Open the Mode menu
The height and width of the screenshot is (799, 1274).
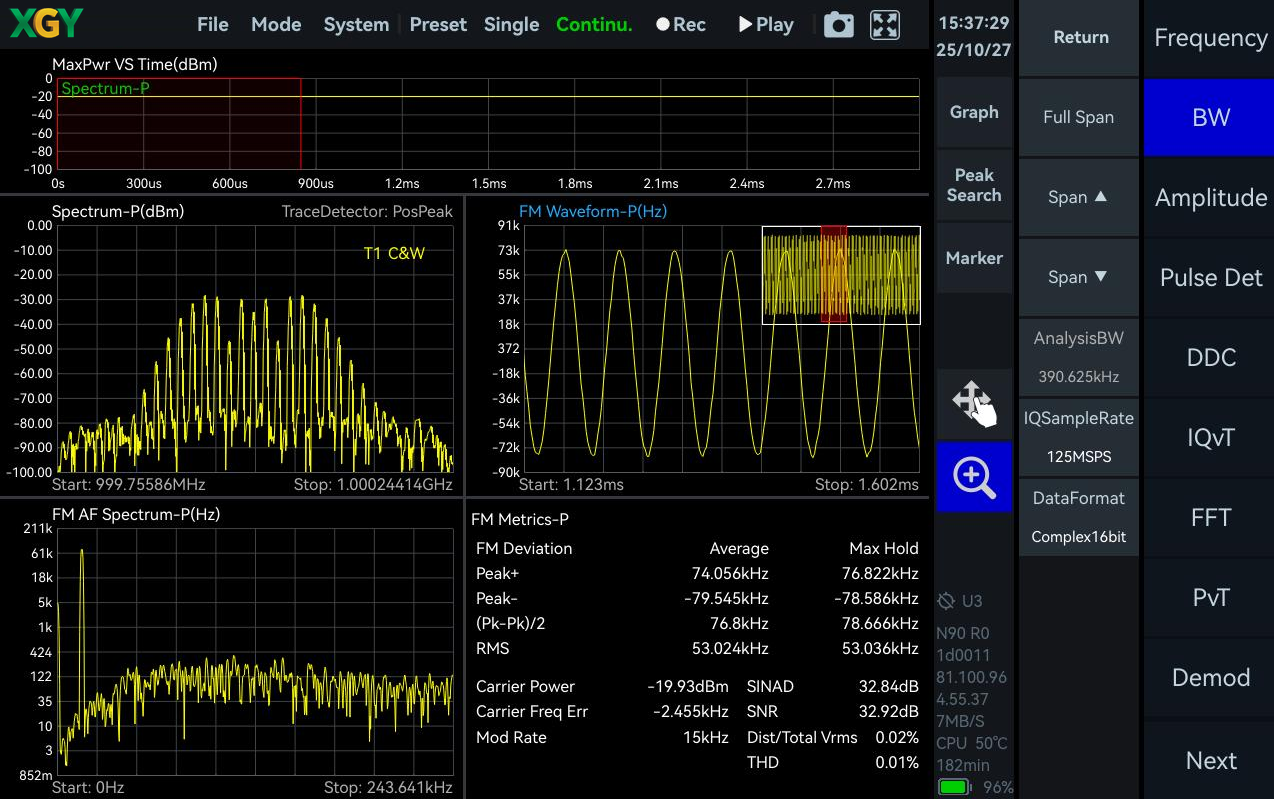pos(276,25)
